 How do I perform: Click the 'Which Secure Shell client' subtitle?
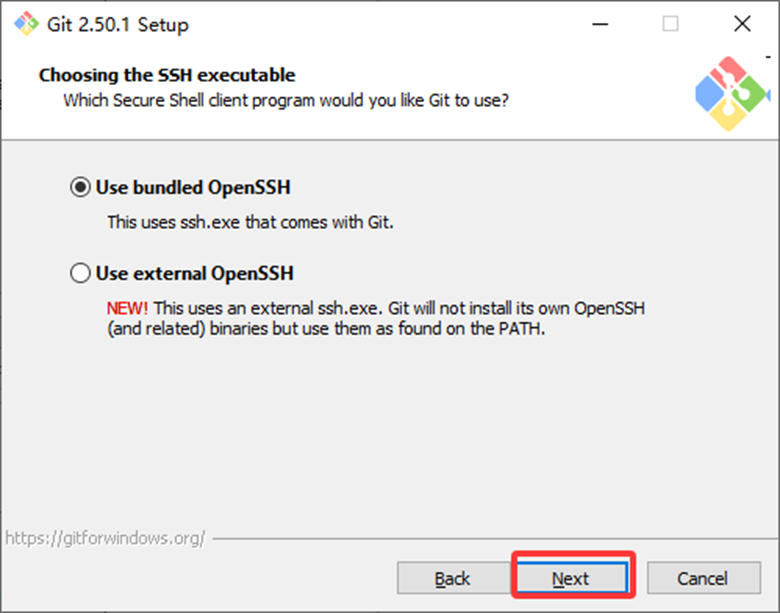(286, 100)
